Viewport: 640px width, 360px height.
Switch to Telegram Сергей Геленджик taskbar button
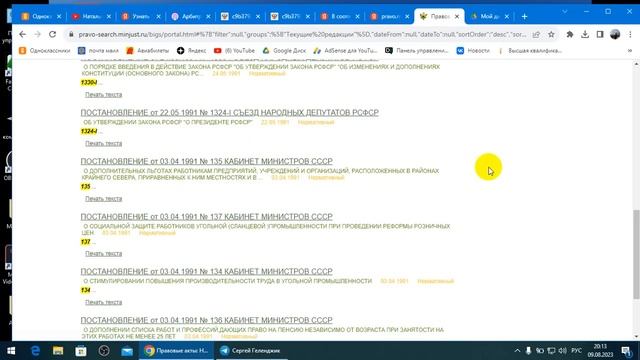tap(251, 351)
